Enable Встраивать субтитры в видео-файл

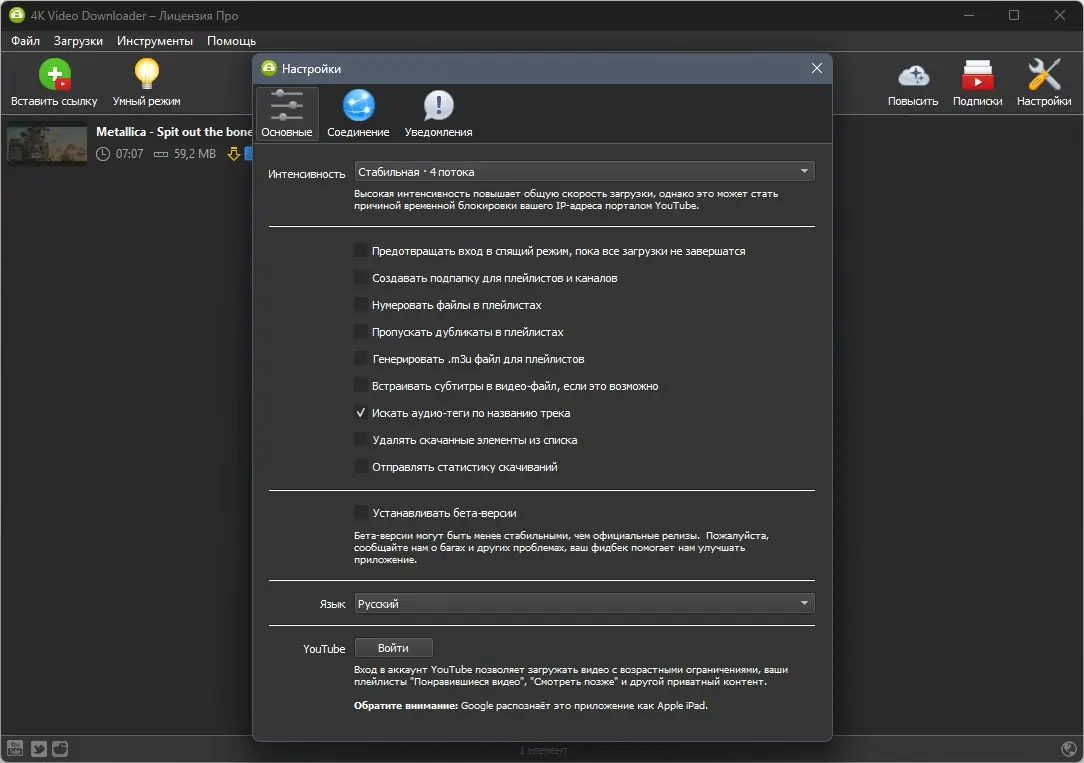(361, 385)
